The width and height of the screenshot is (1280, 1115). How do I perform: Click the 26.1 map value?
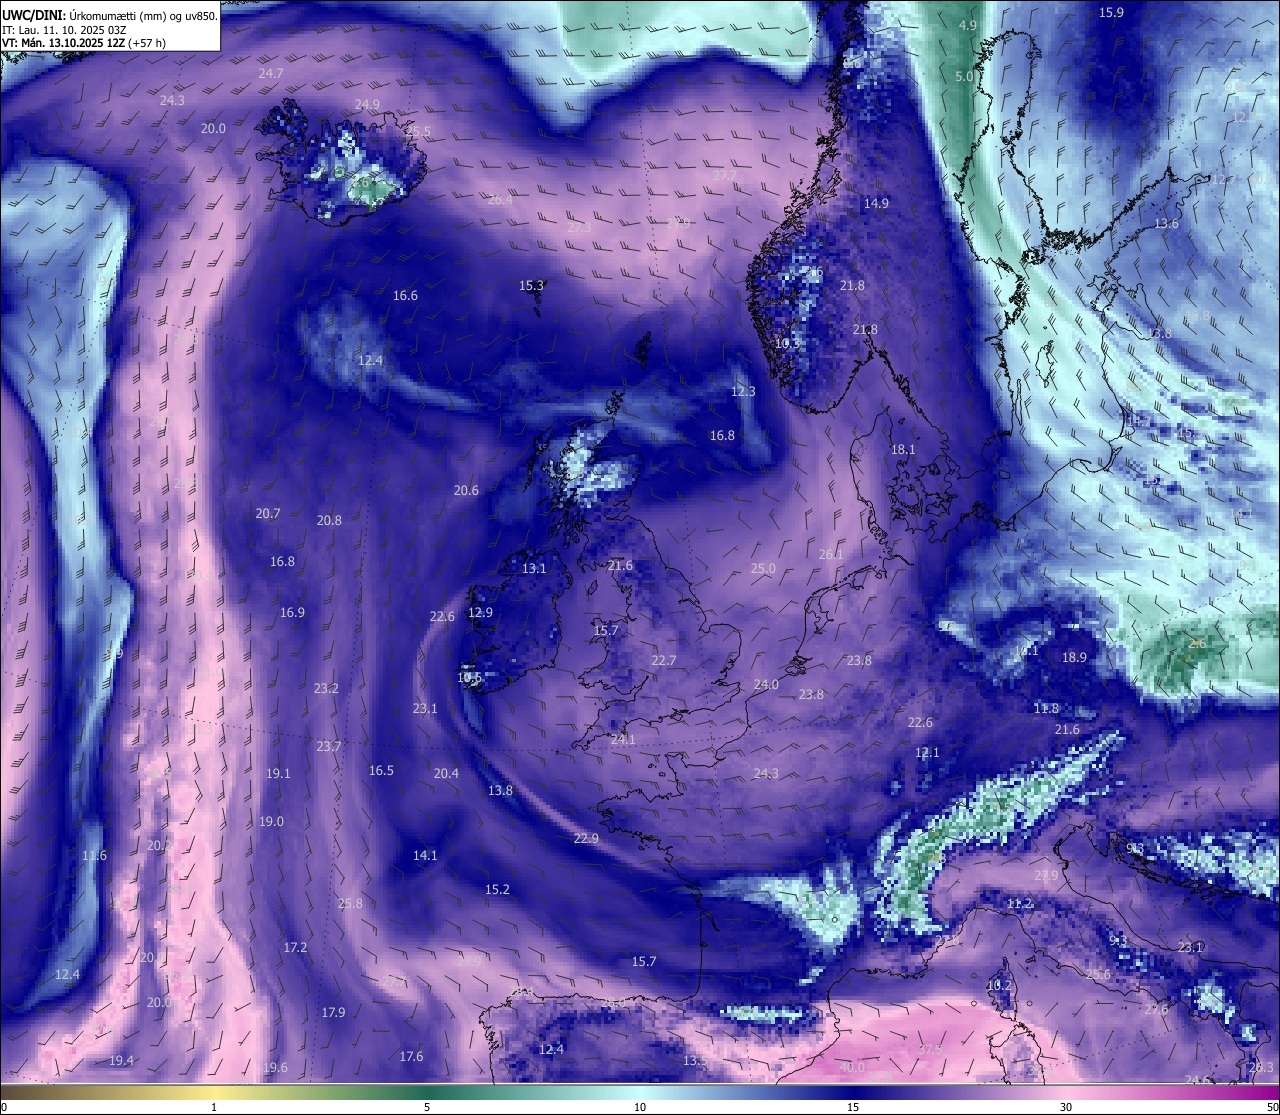coord(831,555)
